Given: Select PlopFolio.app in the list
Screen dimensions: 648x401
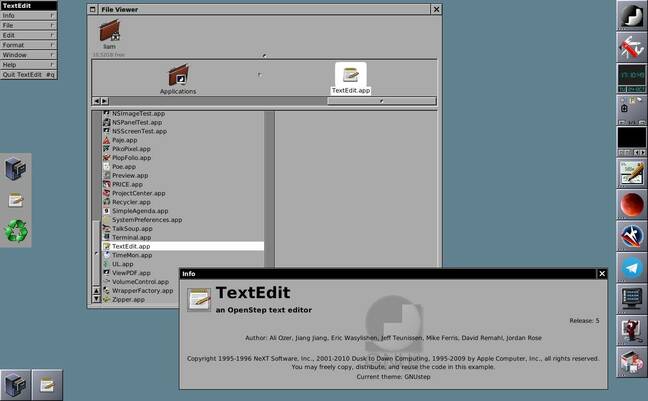Looking at the screenshot, I should tap(183, 158).
